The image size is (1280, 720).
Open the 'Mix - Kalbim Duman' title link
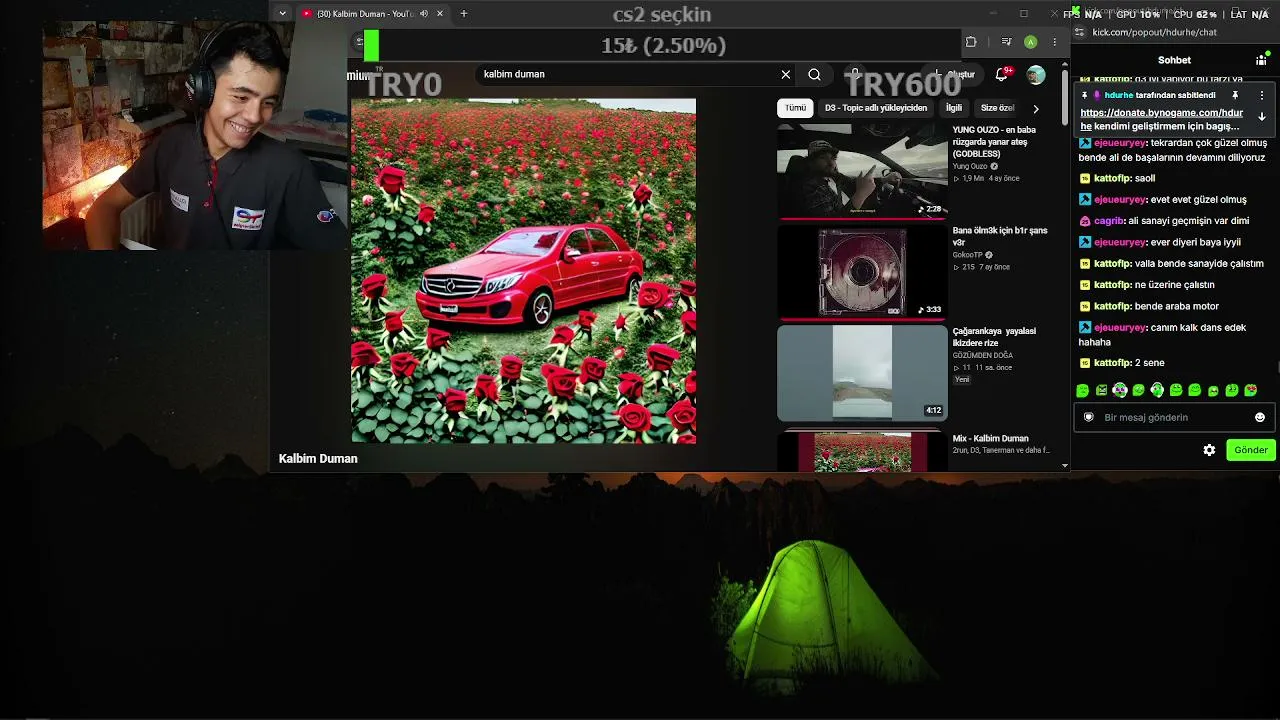pos(990,438)
